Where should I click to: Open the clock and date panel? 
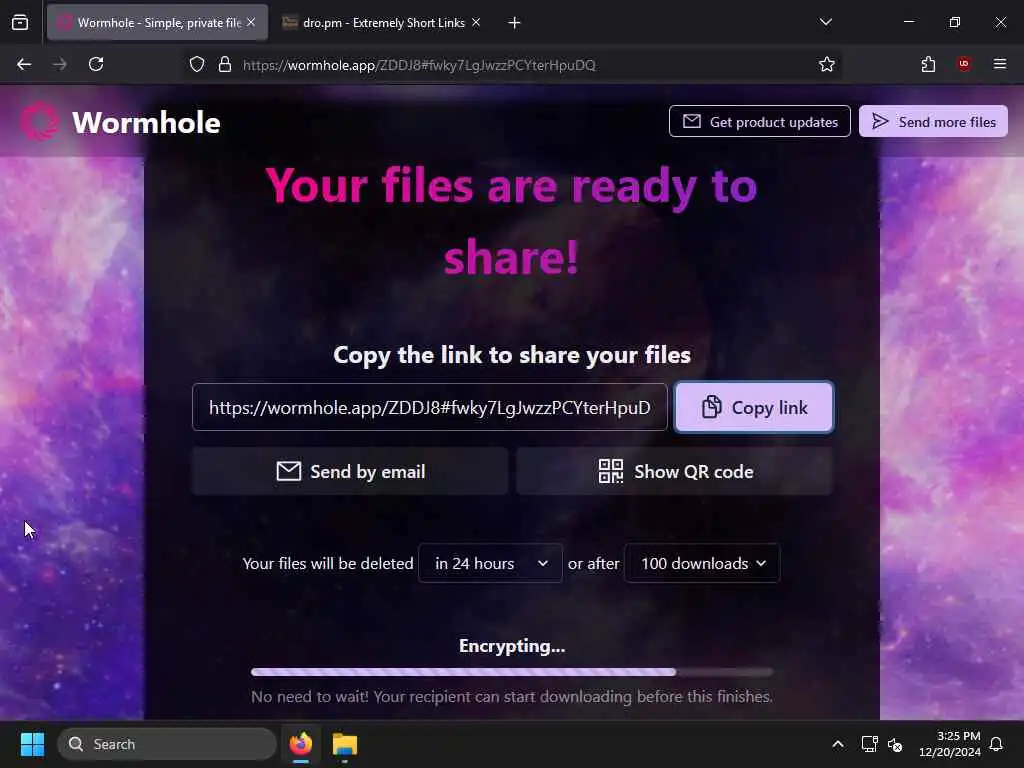[950, 744]
